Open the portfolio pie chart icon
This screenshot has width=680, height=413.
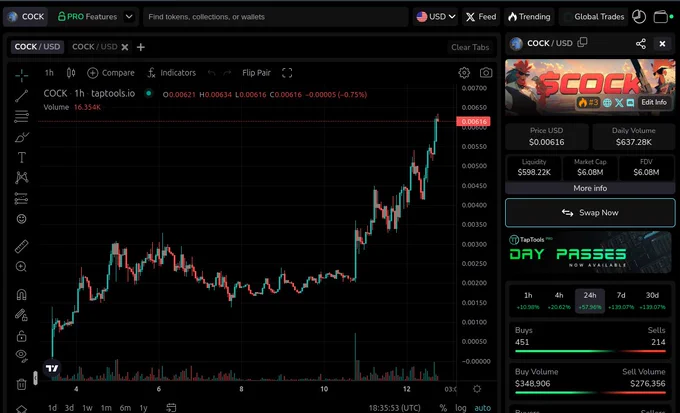click(639, 16)
